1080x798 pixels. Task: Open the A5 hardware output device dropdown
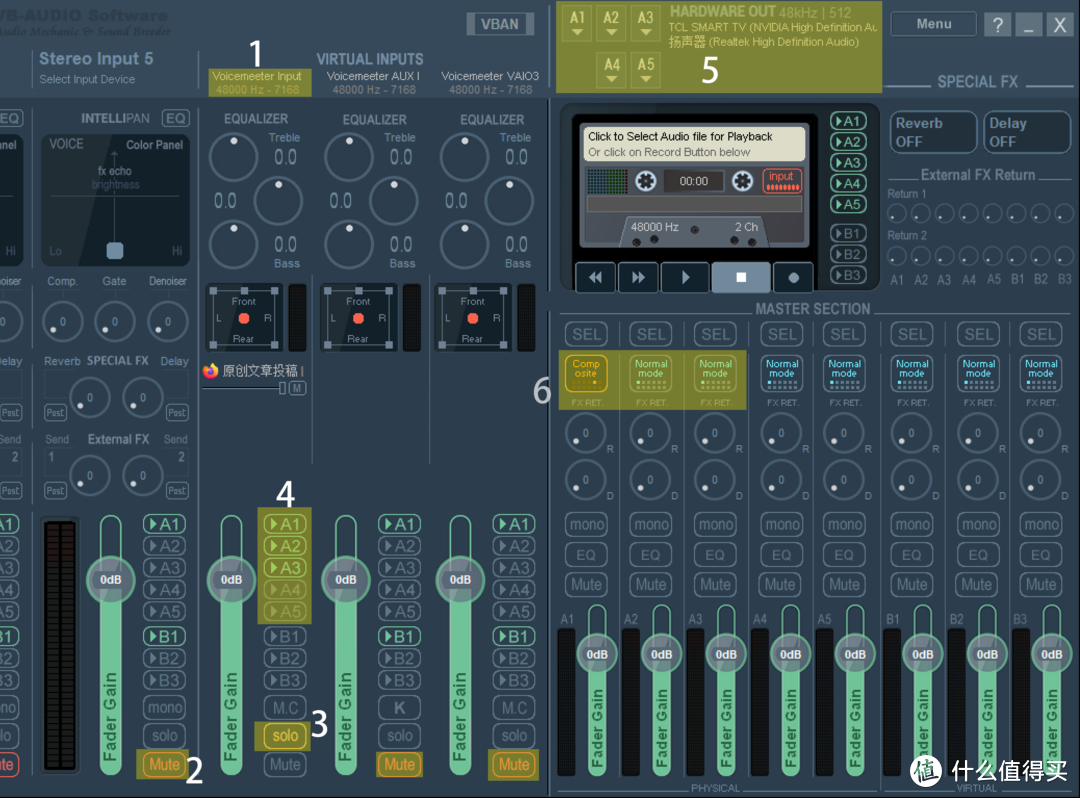645,70
